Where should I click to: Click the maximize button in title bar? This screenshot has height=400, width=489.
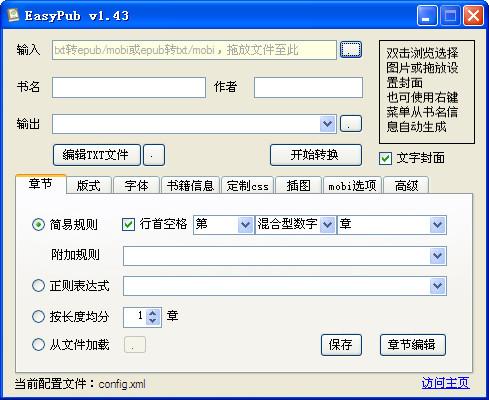click(450, 15)
